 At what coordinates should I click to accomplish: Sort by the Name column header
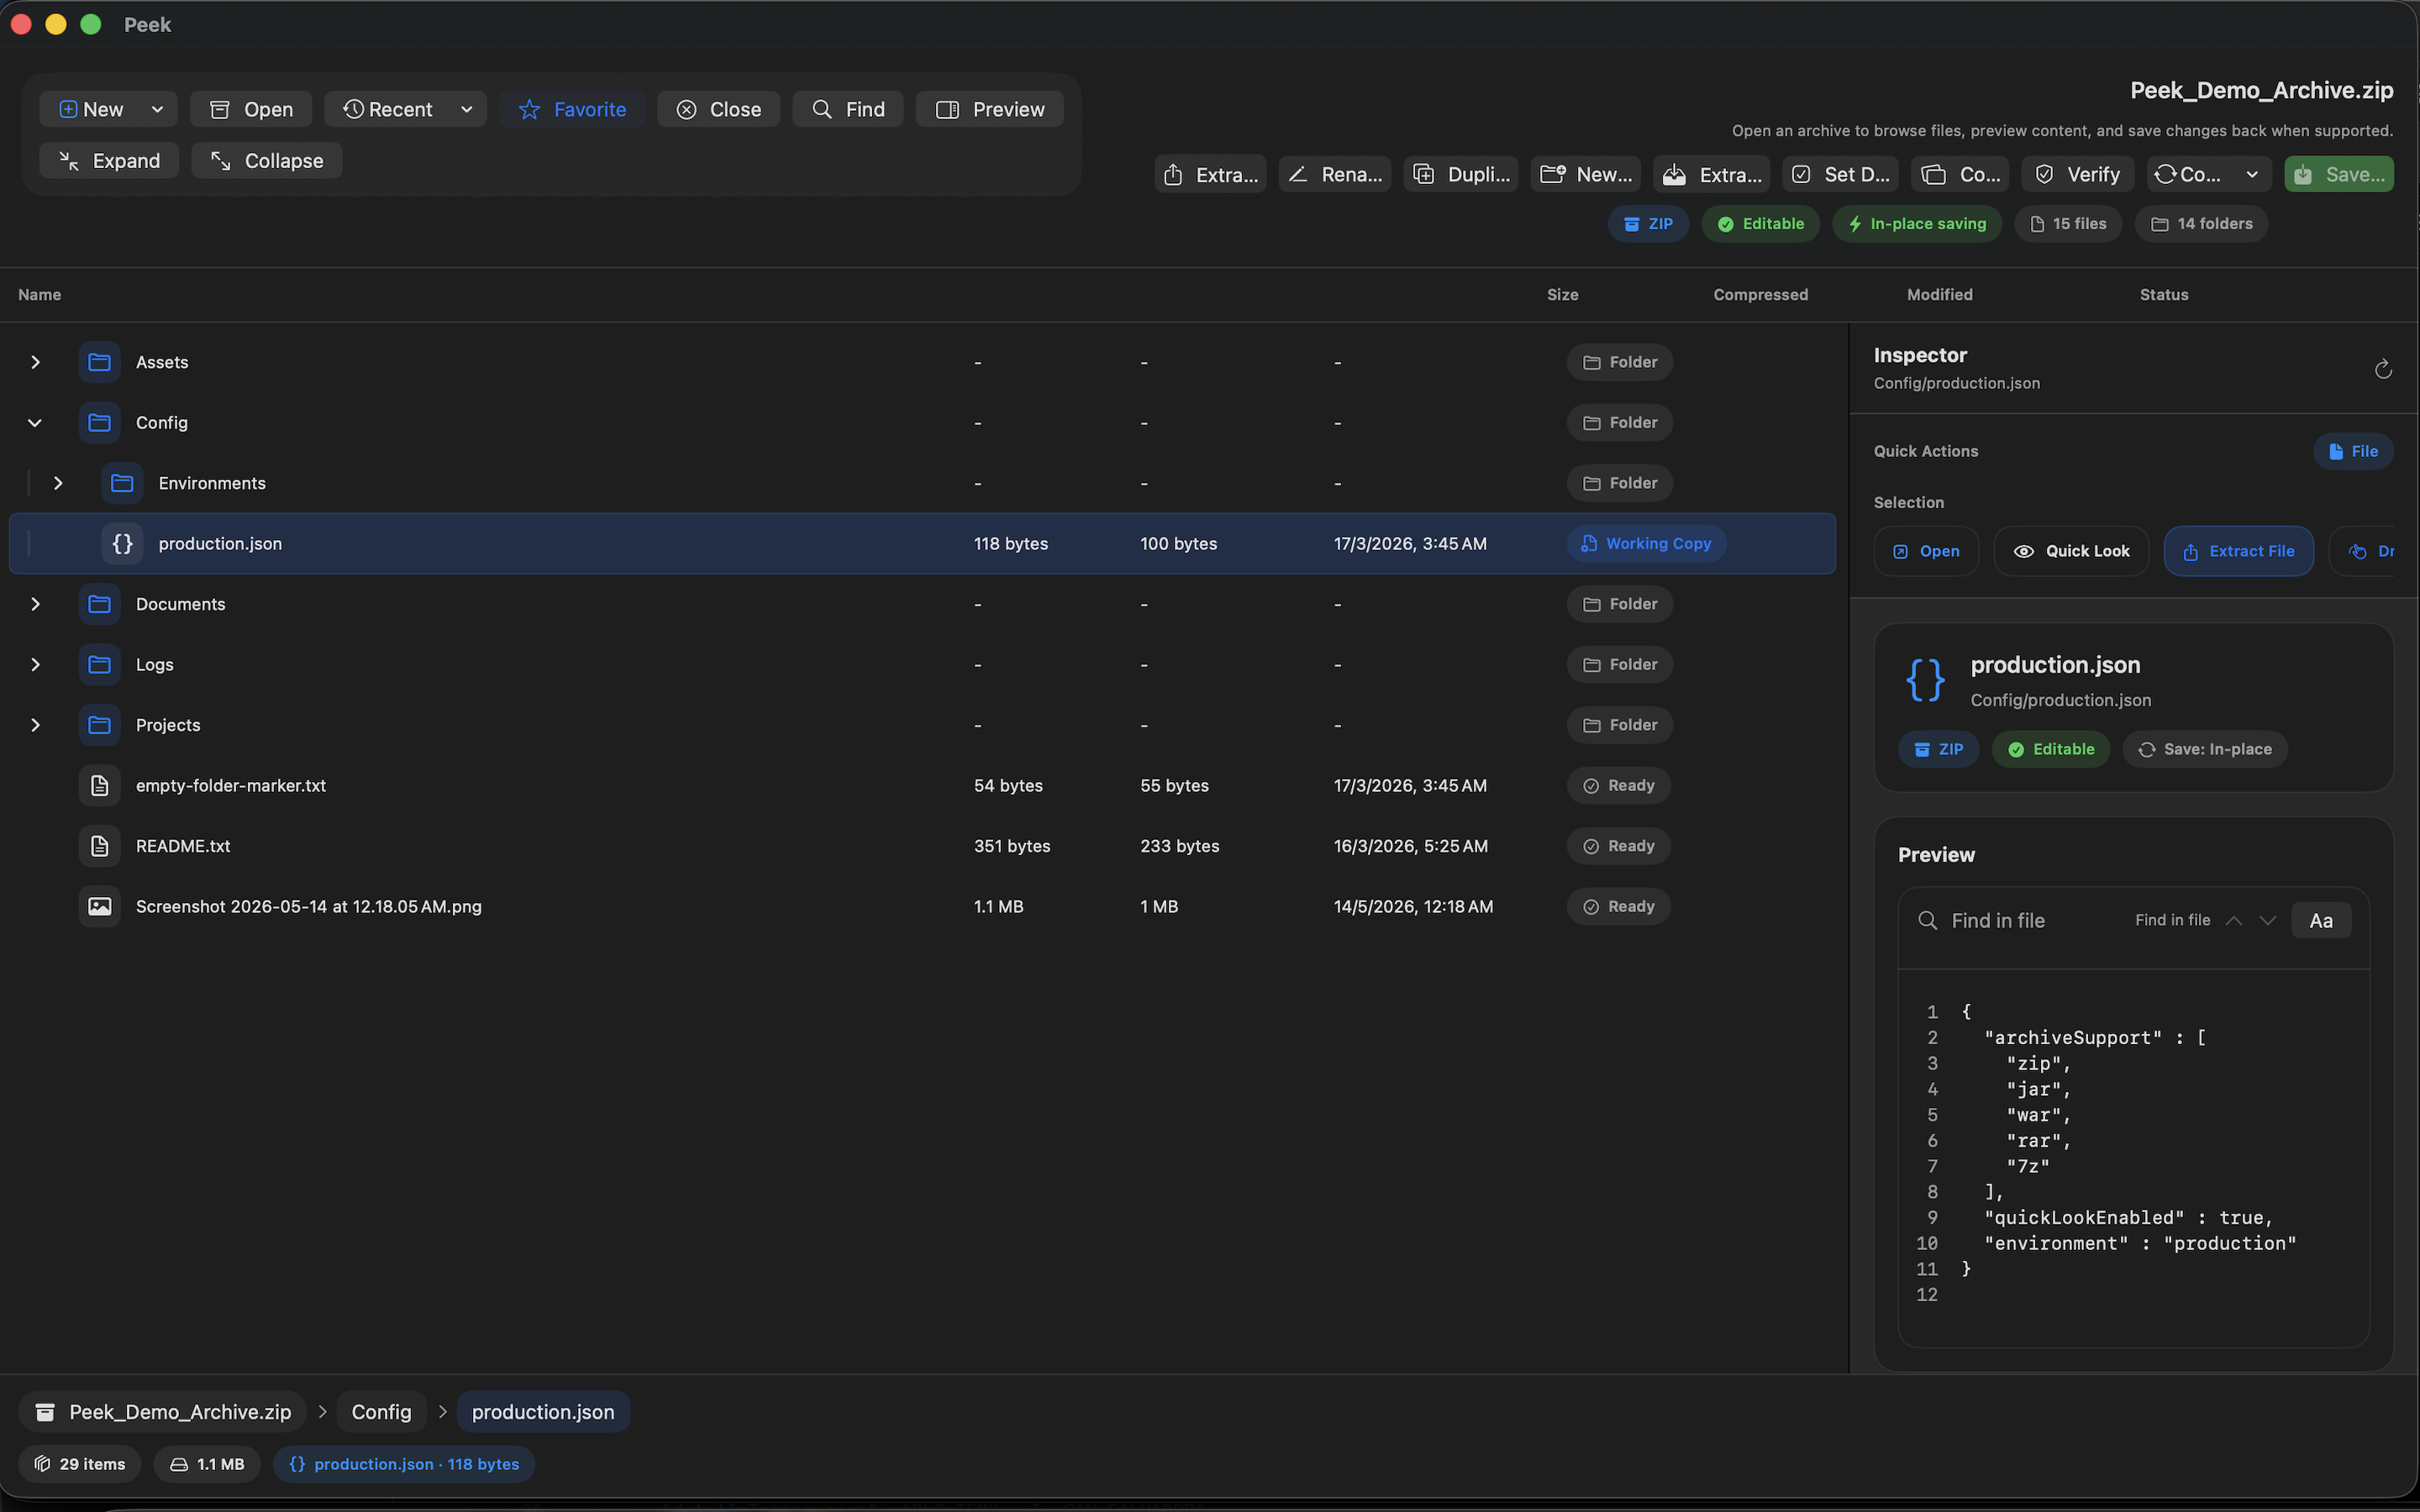[x=40, y=294]
